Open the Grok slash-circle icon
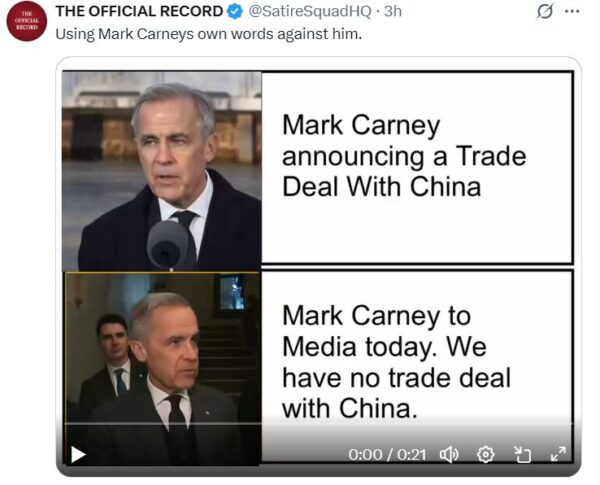Image resolution: width=600 pixels, height=485 pixels. [545, 11]
